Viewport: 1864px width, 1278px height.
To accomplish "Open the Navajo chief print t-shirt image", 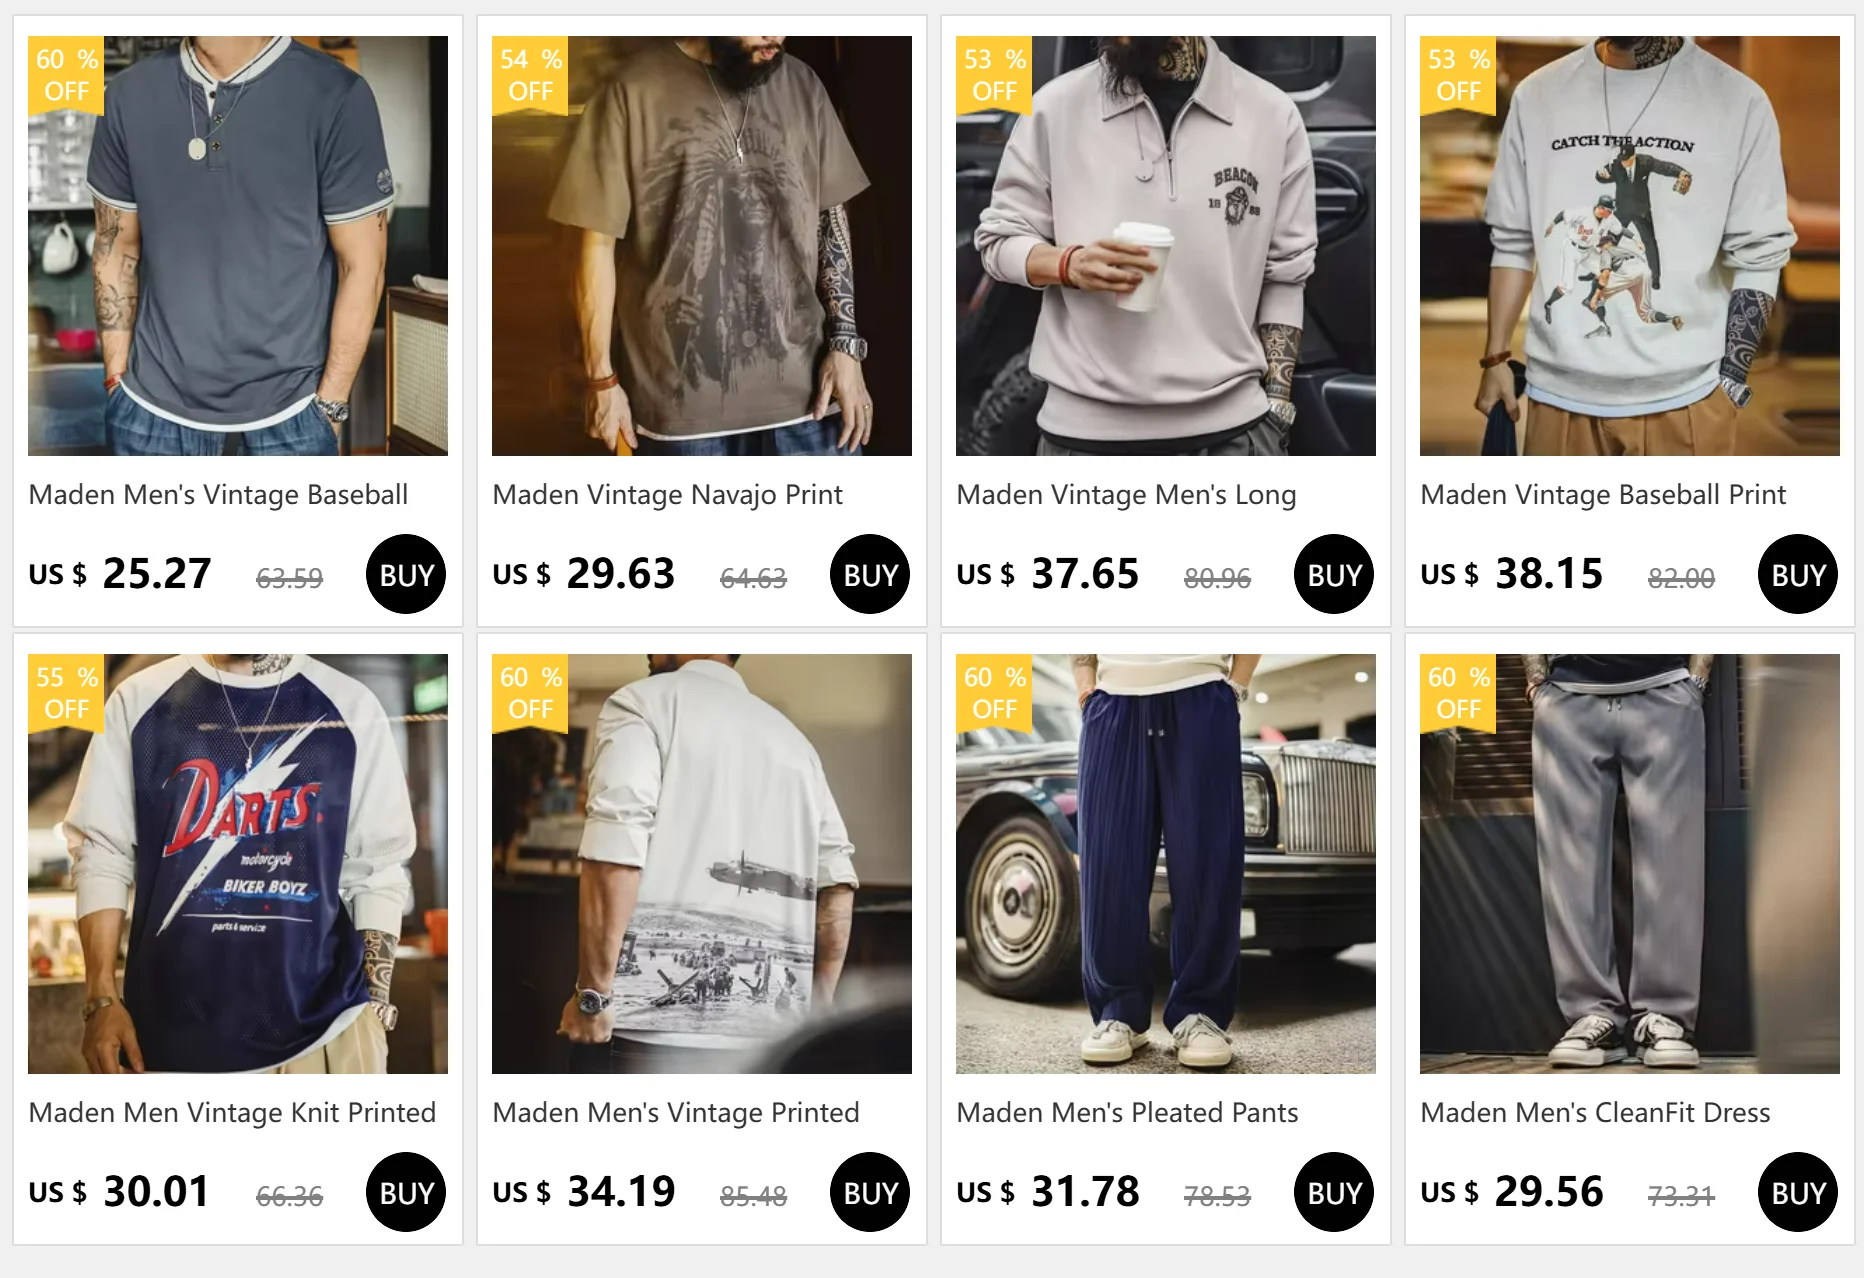I will click(702, 246).
